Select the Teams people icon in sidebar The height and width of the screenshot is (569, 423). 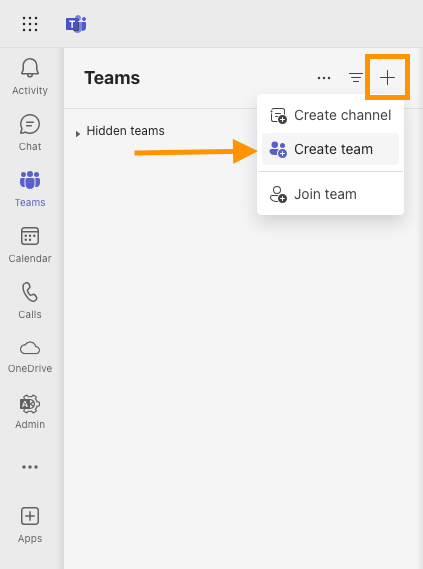coord(30,180)
